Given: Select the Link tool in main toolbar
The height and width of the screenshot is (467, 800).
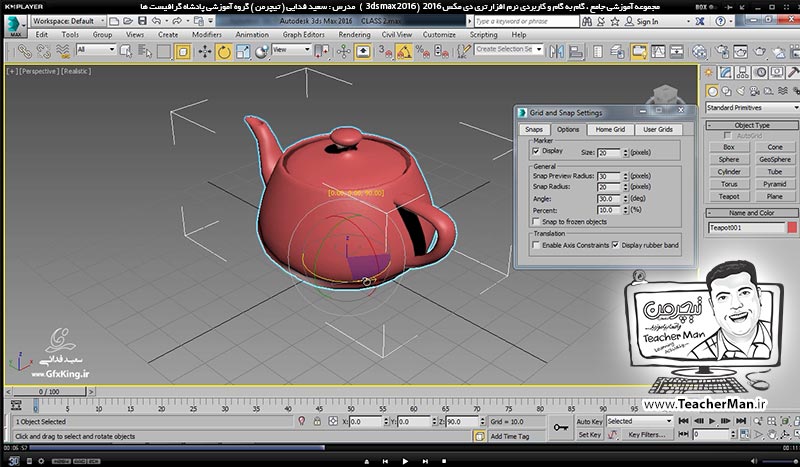Looking at the screenshot, I should point(23,51).
